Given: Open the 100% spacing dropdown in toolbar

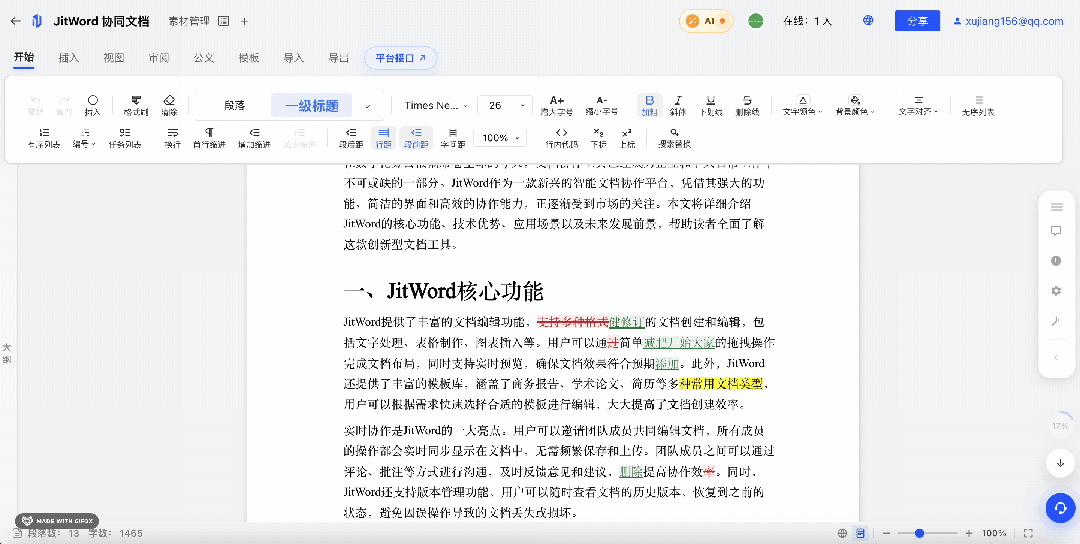Looking at the screenshot, I should click(x=500, y=138).
